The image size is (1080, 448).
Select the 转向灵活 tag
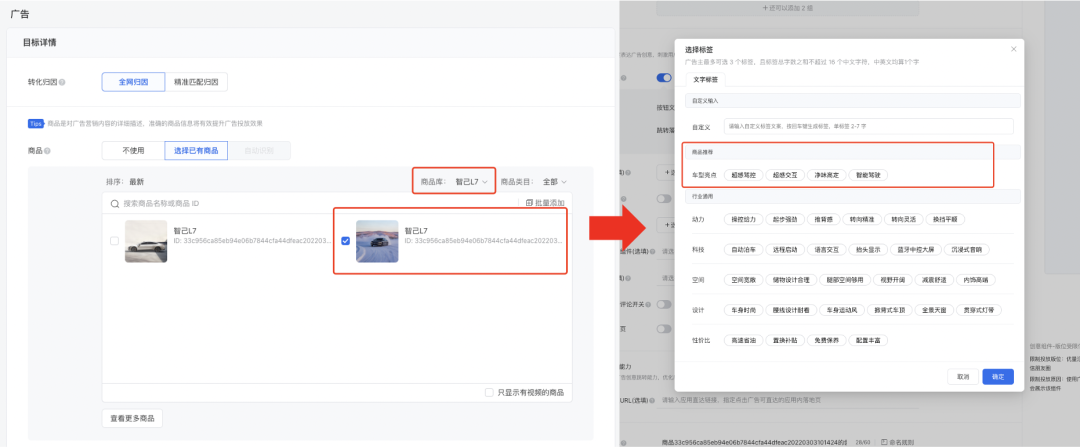click(x=904, y=219)
